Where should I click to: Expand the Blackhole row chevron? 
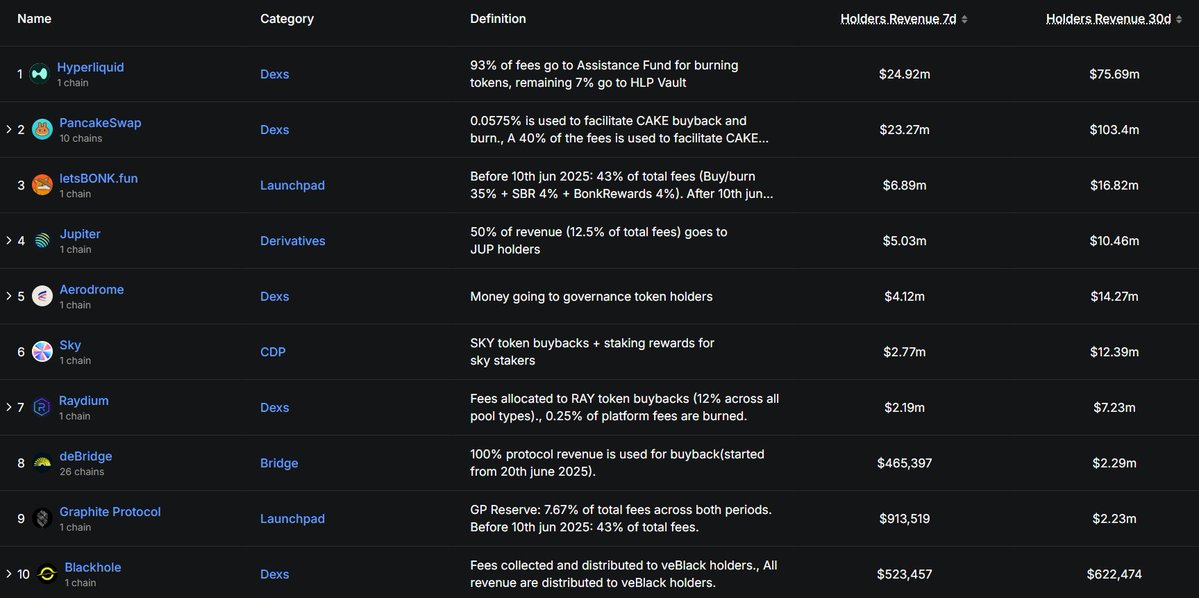8,574
